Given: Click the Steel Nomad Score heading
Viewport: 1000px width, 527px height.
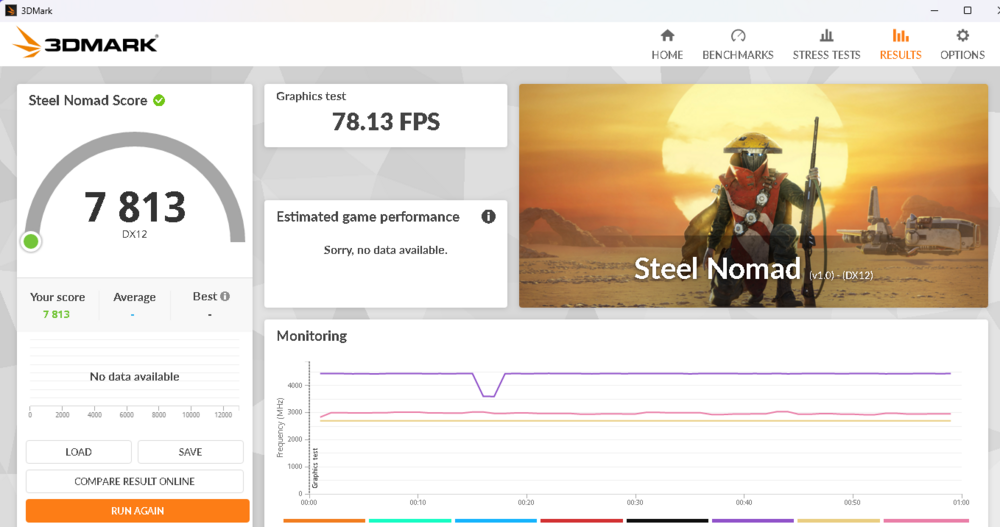Looking at the screenshot, I should [88, 100].
